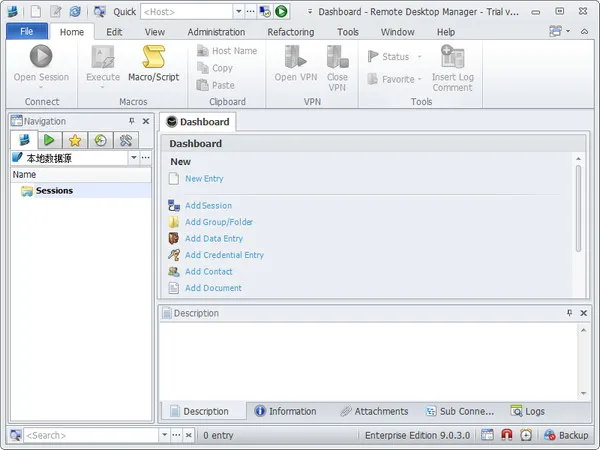600x450 pixels.
Task: Click ellipsis button beside Quick host field
Action: point(250,11)
